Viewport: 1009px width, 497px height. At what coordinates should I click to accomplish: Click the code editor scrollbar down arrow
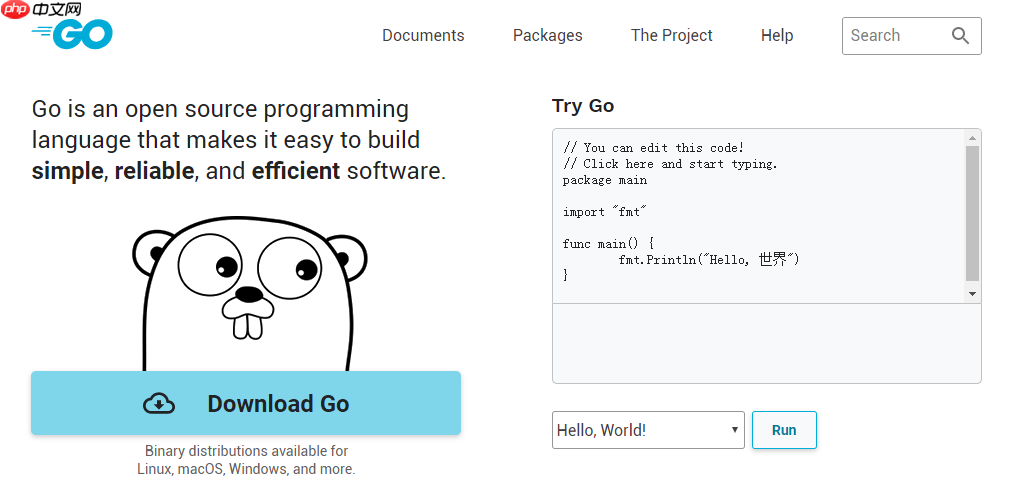(972, 294)
